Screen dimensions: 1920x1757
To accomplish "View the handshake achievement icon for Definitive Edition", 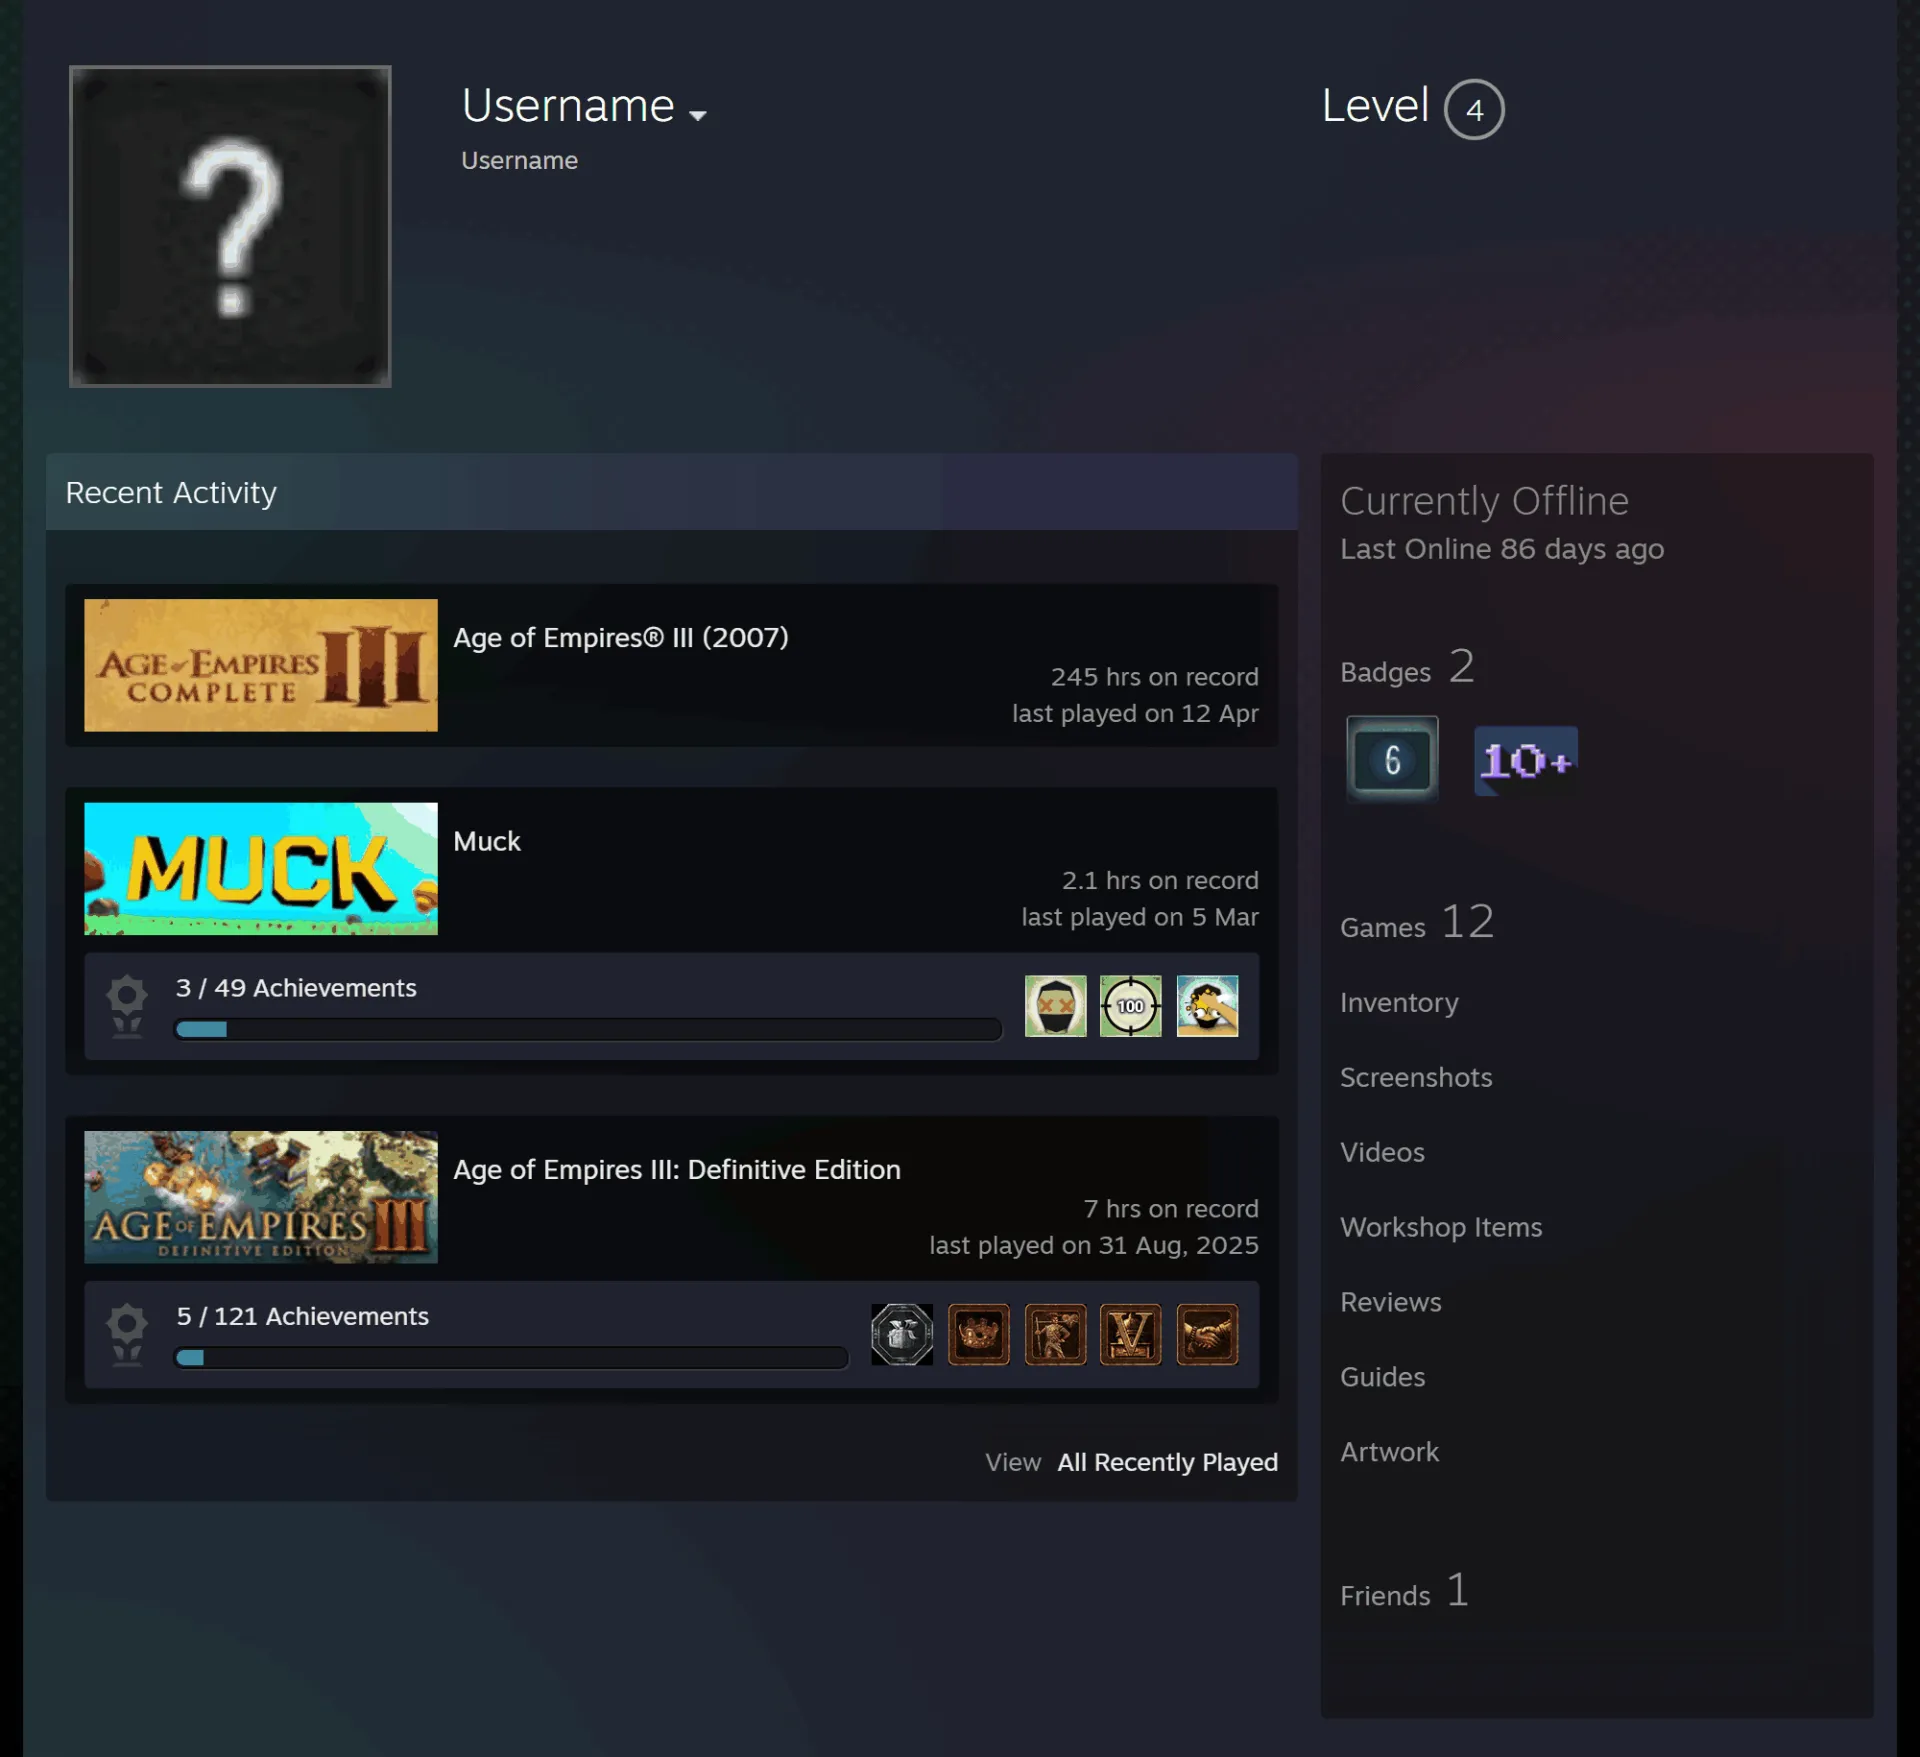I will pyautogui.click(x=1207, y=1334).
